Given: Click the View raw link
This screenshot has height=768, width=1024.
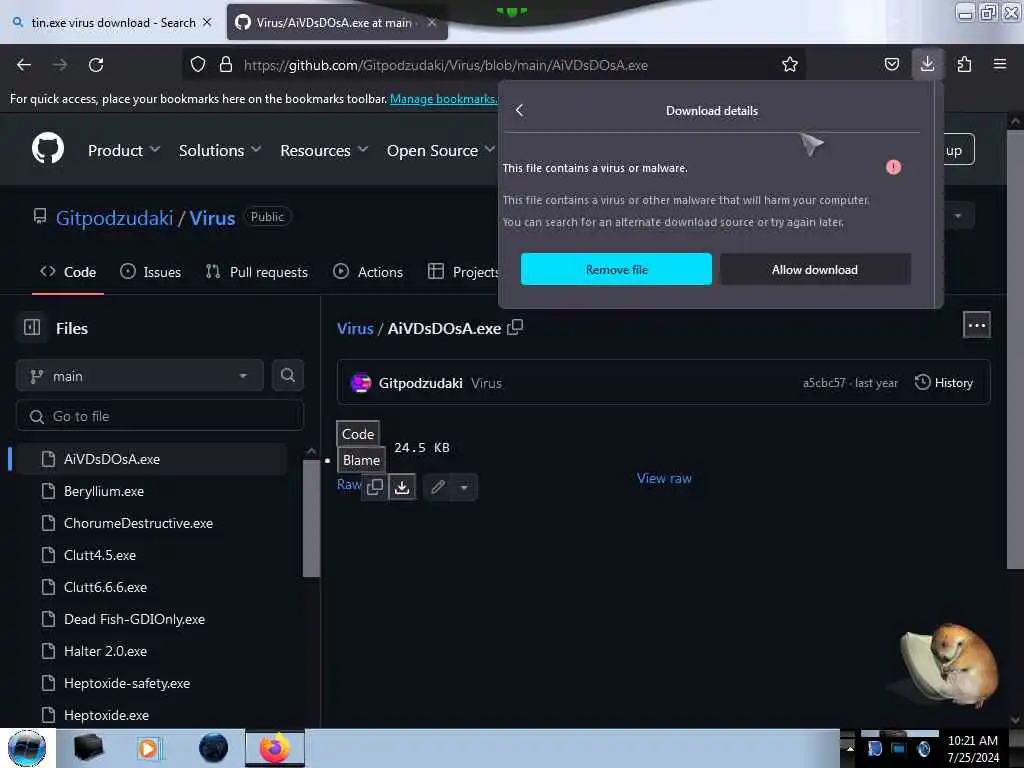Looking at the screenshot, I should (664, 478).
